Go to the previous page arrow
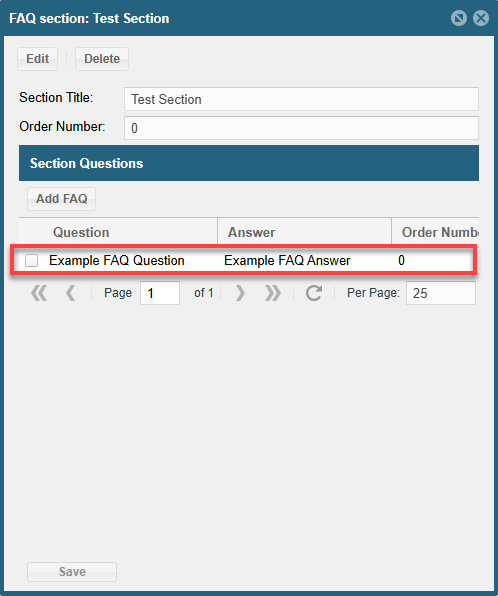 click(70, 293)
